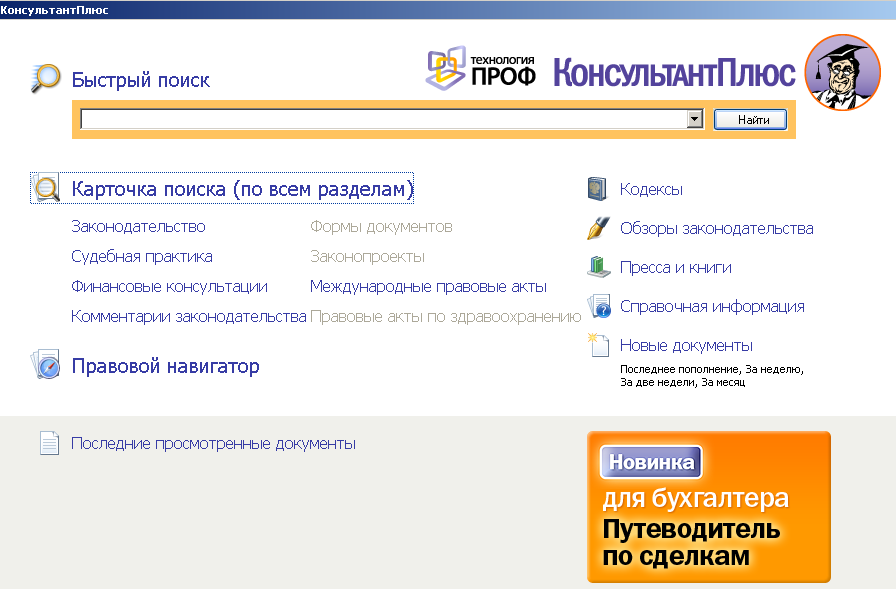This screenshot has width=896, height=589.
Task: Open the Законопроекты section
Action: 367,257
